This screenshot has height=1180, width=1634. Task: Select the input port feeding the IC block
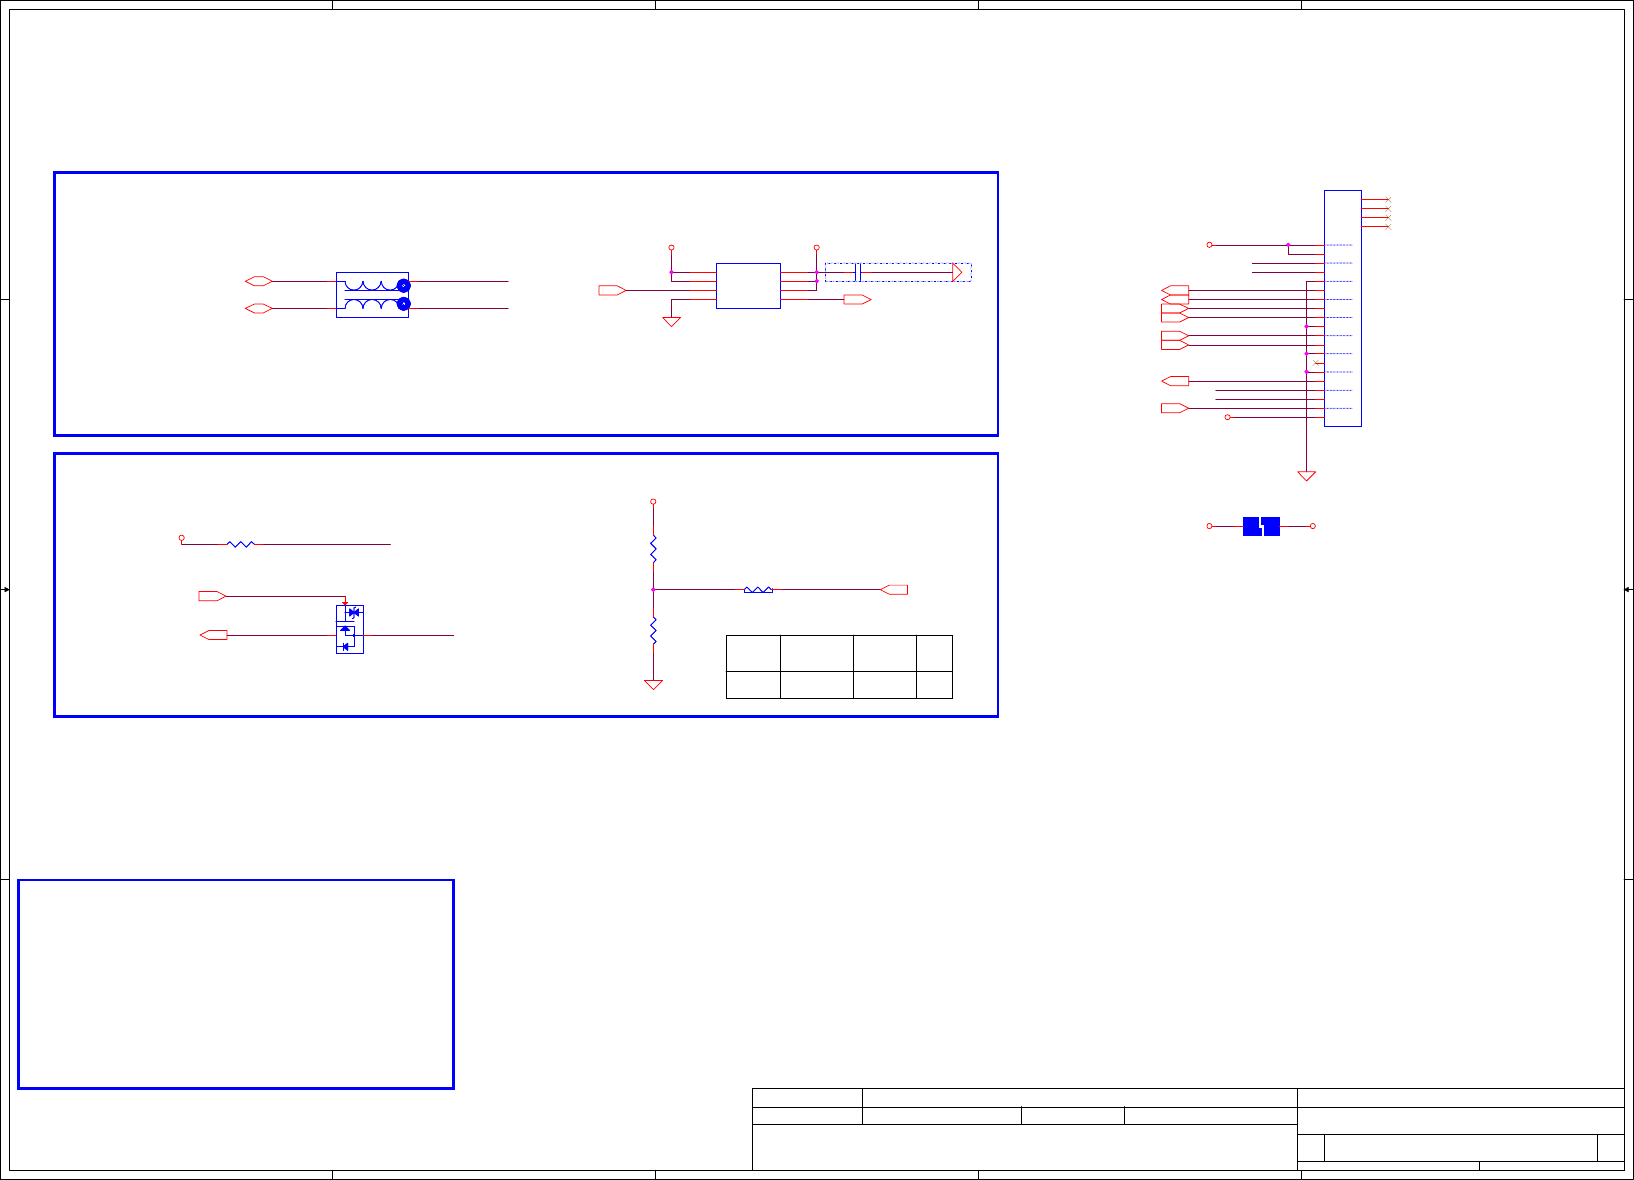pos(612,290)
